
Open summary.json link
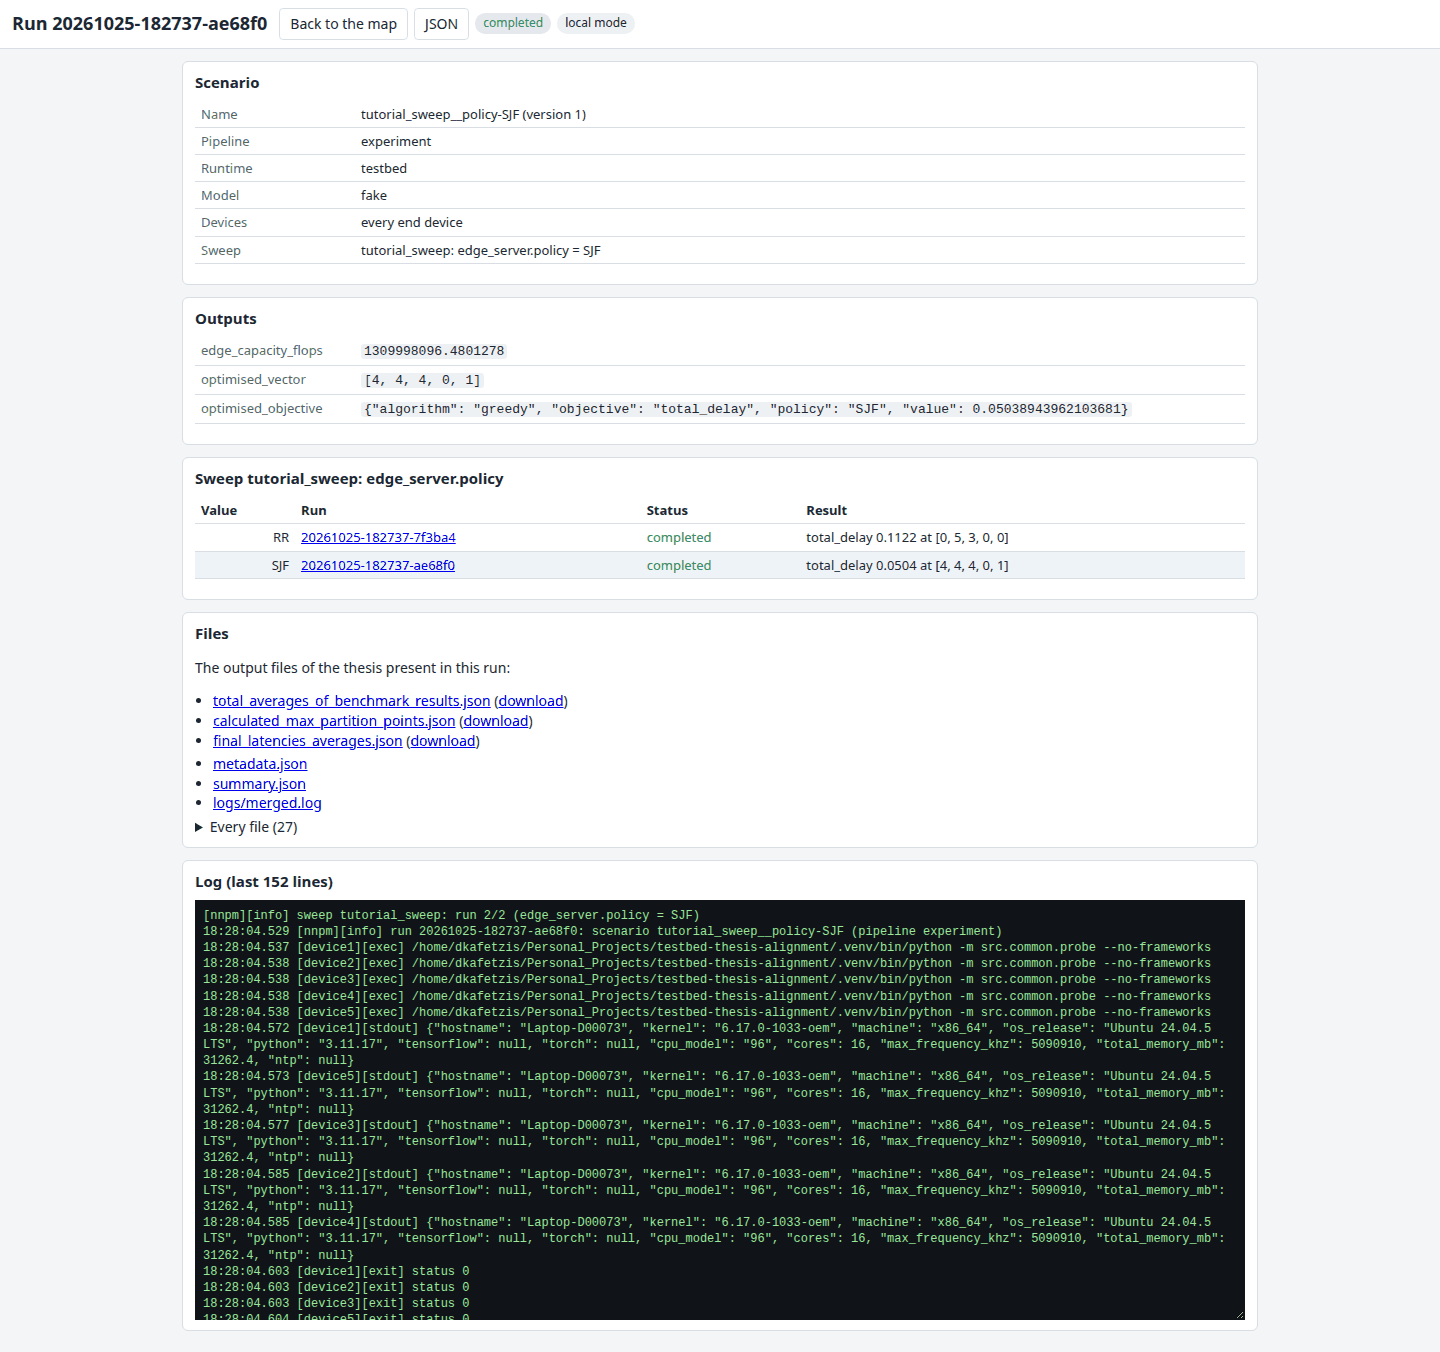point(259,784)
